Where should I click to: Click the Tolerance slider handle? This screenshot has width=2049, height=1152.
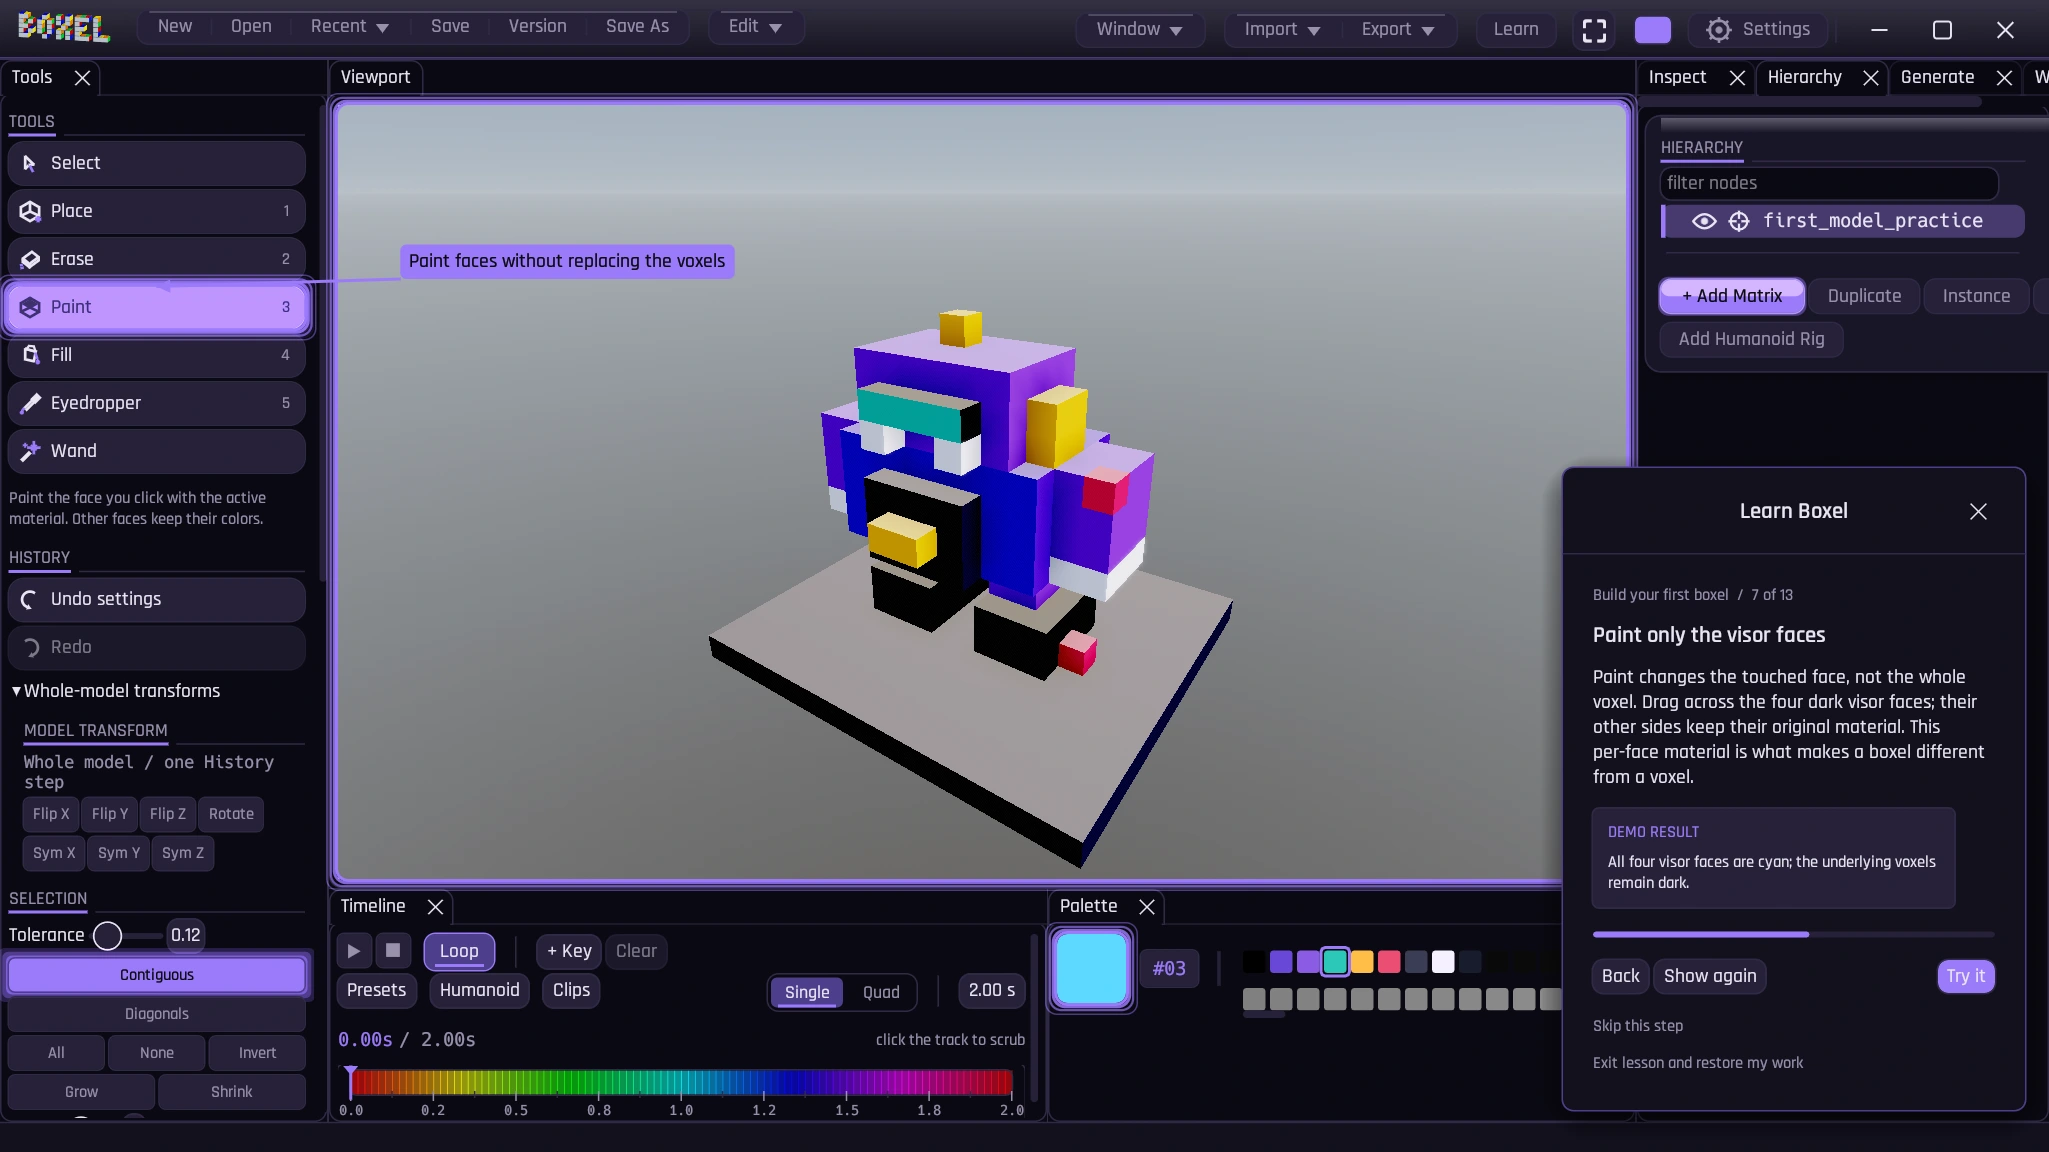107,936
